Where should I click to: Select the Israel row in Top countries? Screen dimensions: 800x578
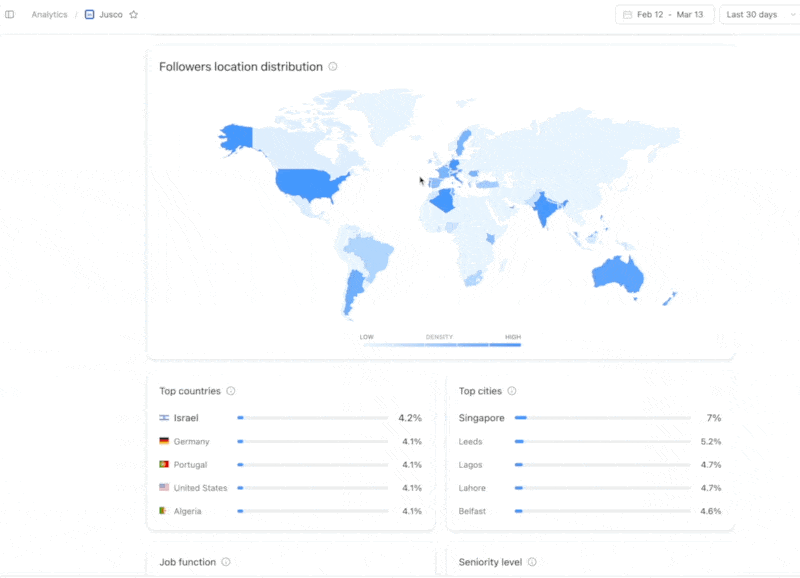[290, 418]
